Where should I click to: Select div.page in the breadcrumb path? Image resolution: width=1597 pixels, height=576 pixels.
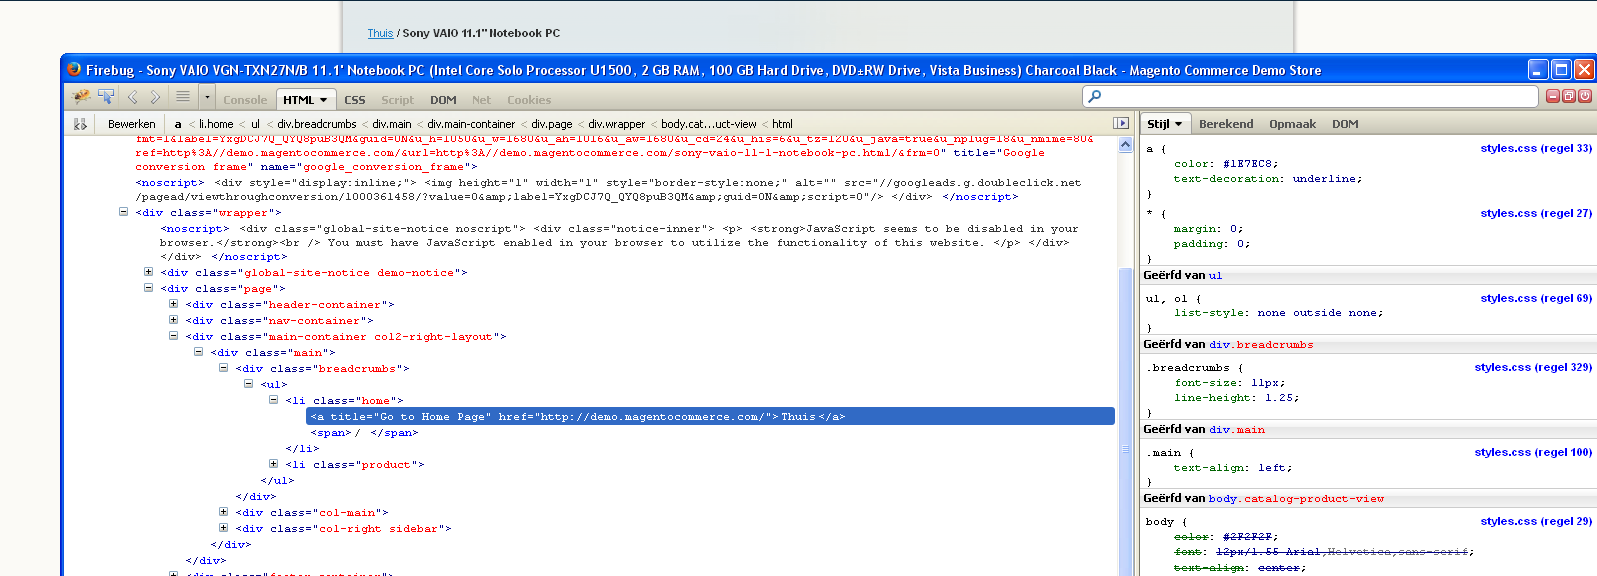click(x=552, y=124)
